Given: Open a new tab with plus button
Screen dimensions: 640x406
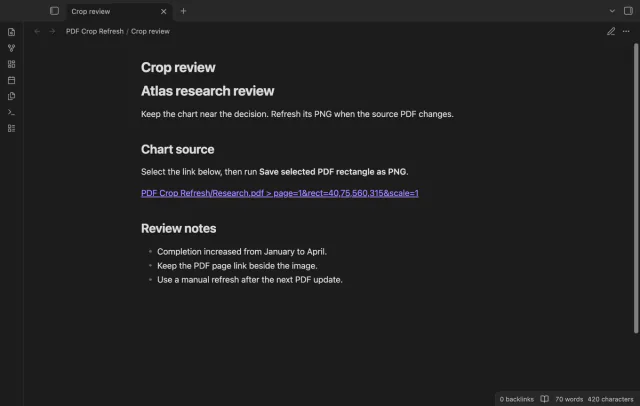Looking at the screenshot, I should coord(183,11).
